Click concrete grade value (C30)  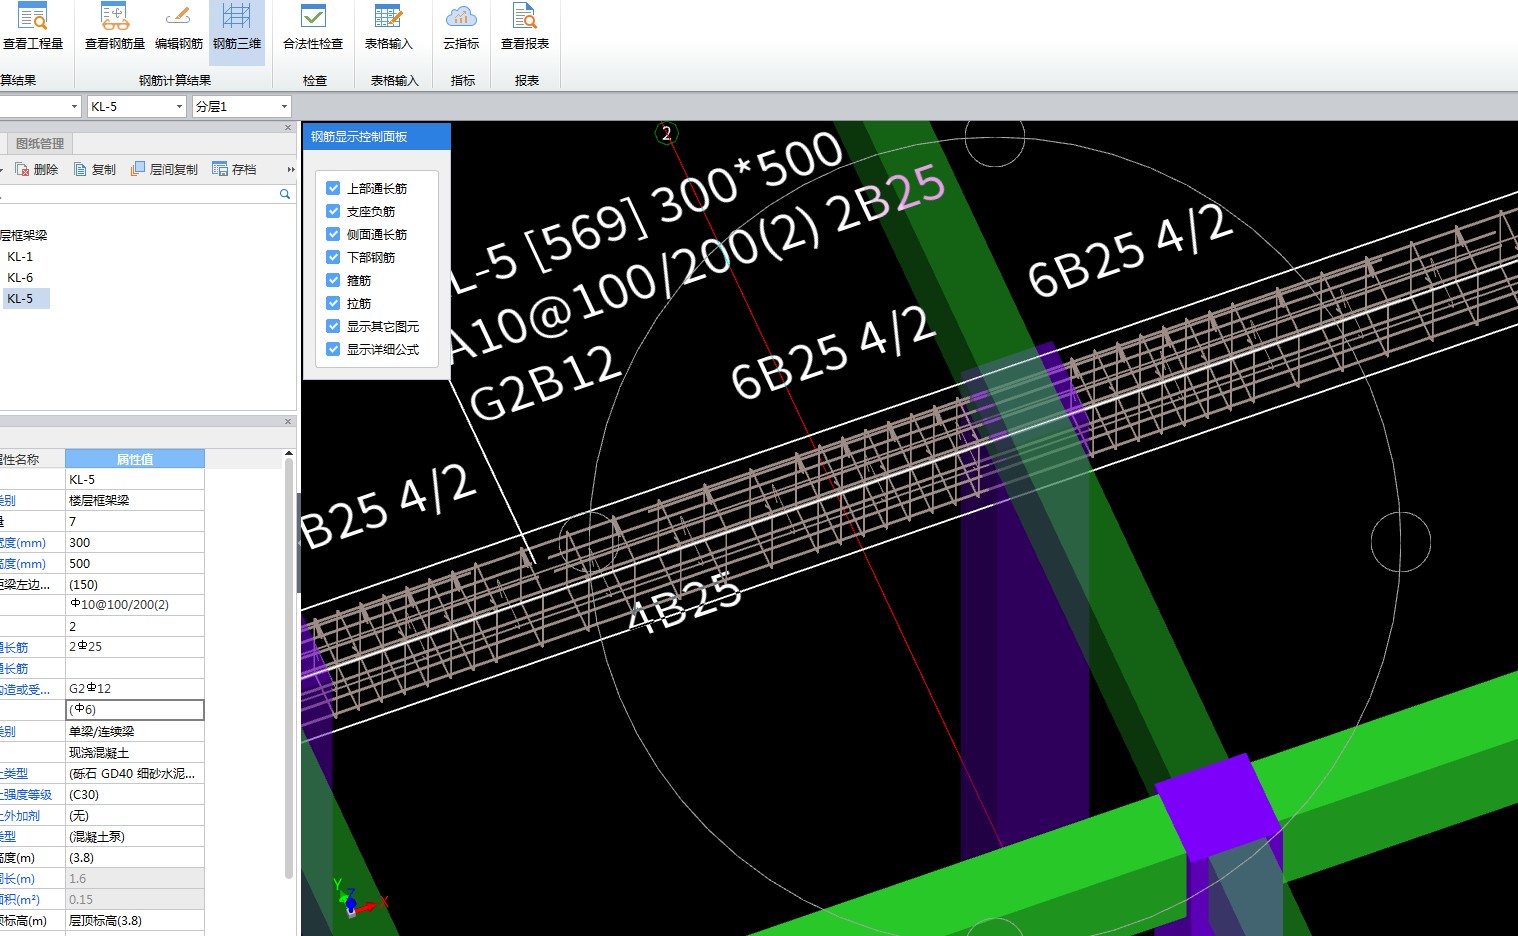coord(135,794)
